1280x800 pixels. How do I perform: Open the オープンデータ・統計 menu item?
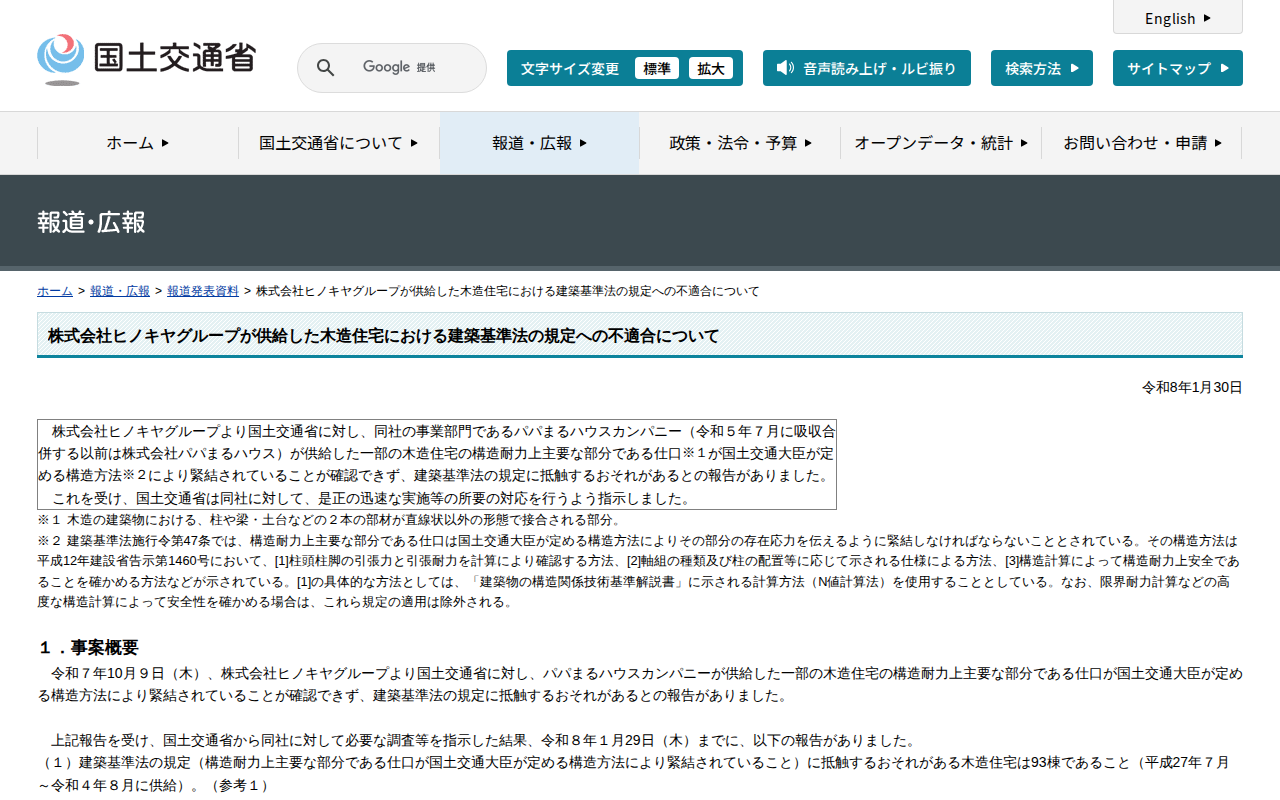tap(940, 143)
